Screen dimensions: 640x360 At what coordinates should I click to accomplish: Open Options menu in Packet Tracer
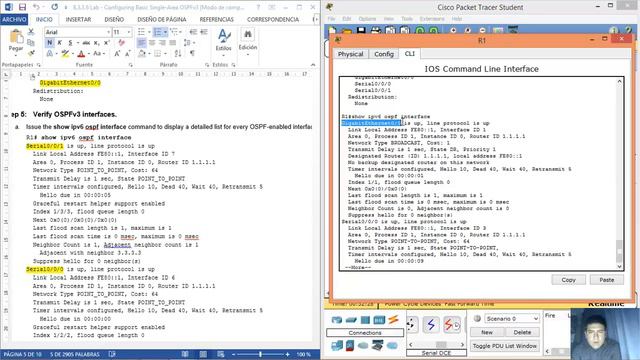click(367, 19)
